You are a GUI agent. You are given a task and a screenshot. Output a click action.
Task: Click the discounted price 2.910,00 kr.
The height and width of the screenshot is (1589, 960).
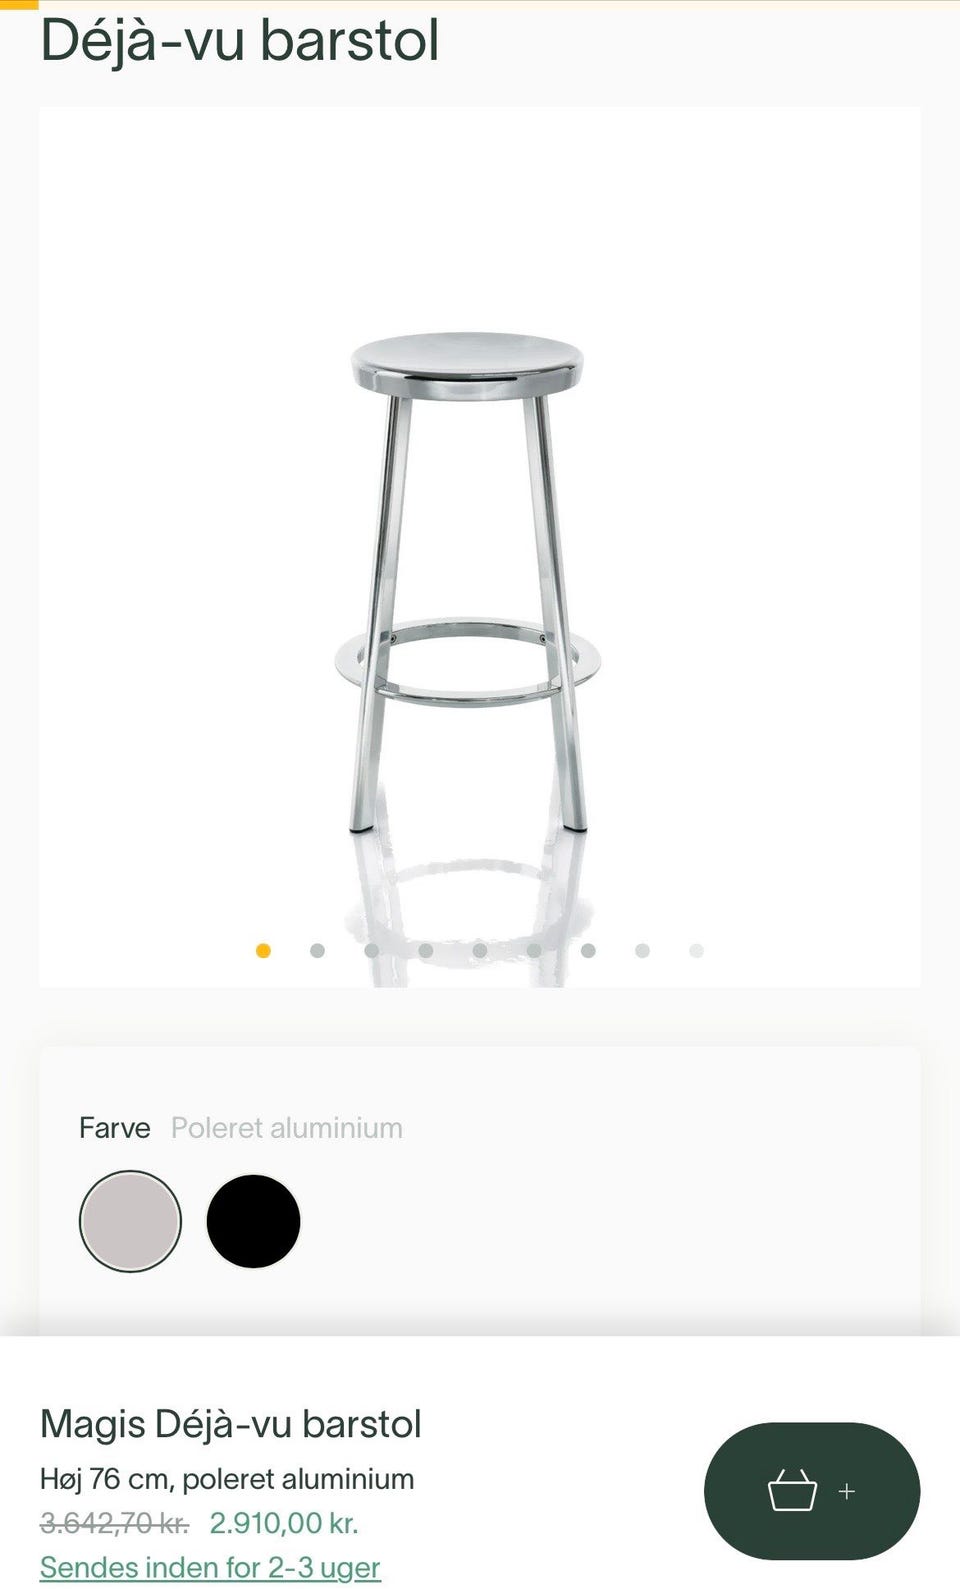[x=283, y=1523]
